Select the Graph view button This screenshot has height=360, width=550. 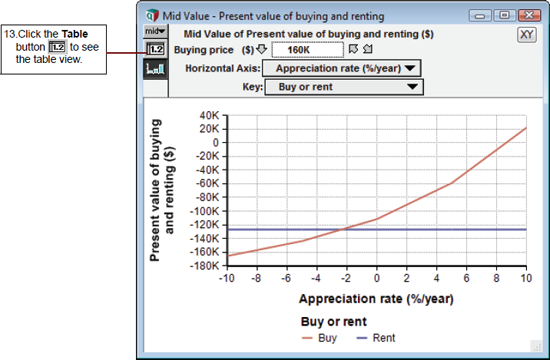[x=155, y=68]
